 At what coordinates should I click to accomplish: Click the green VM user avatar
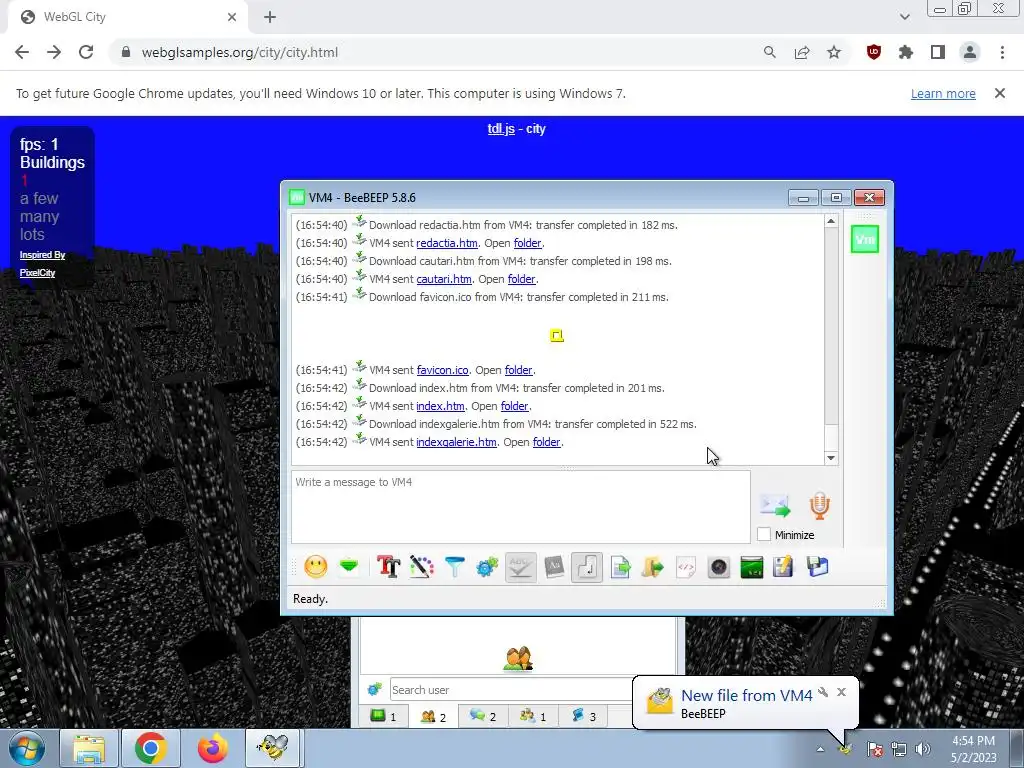865,239
